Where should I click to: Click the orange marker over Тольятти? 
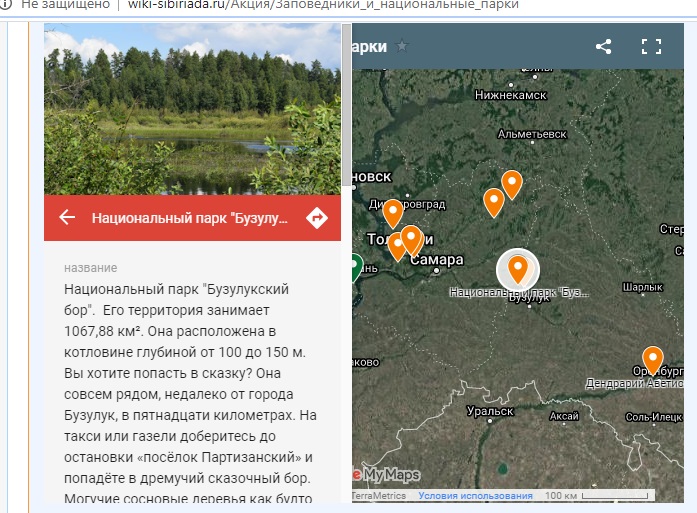(411, 240)
